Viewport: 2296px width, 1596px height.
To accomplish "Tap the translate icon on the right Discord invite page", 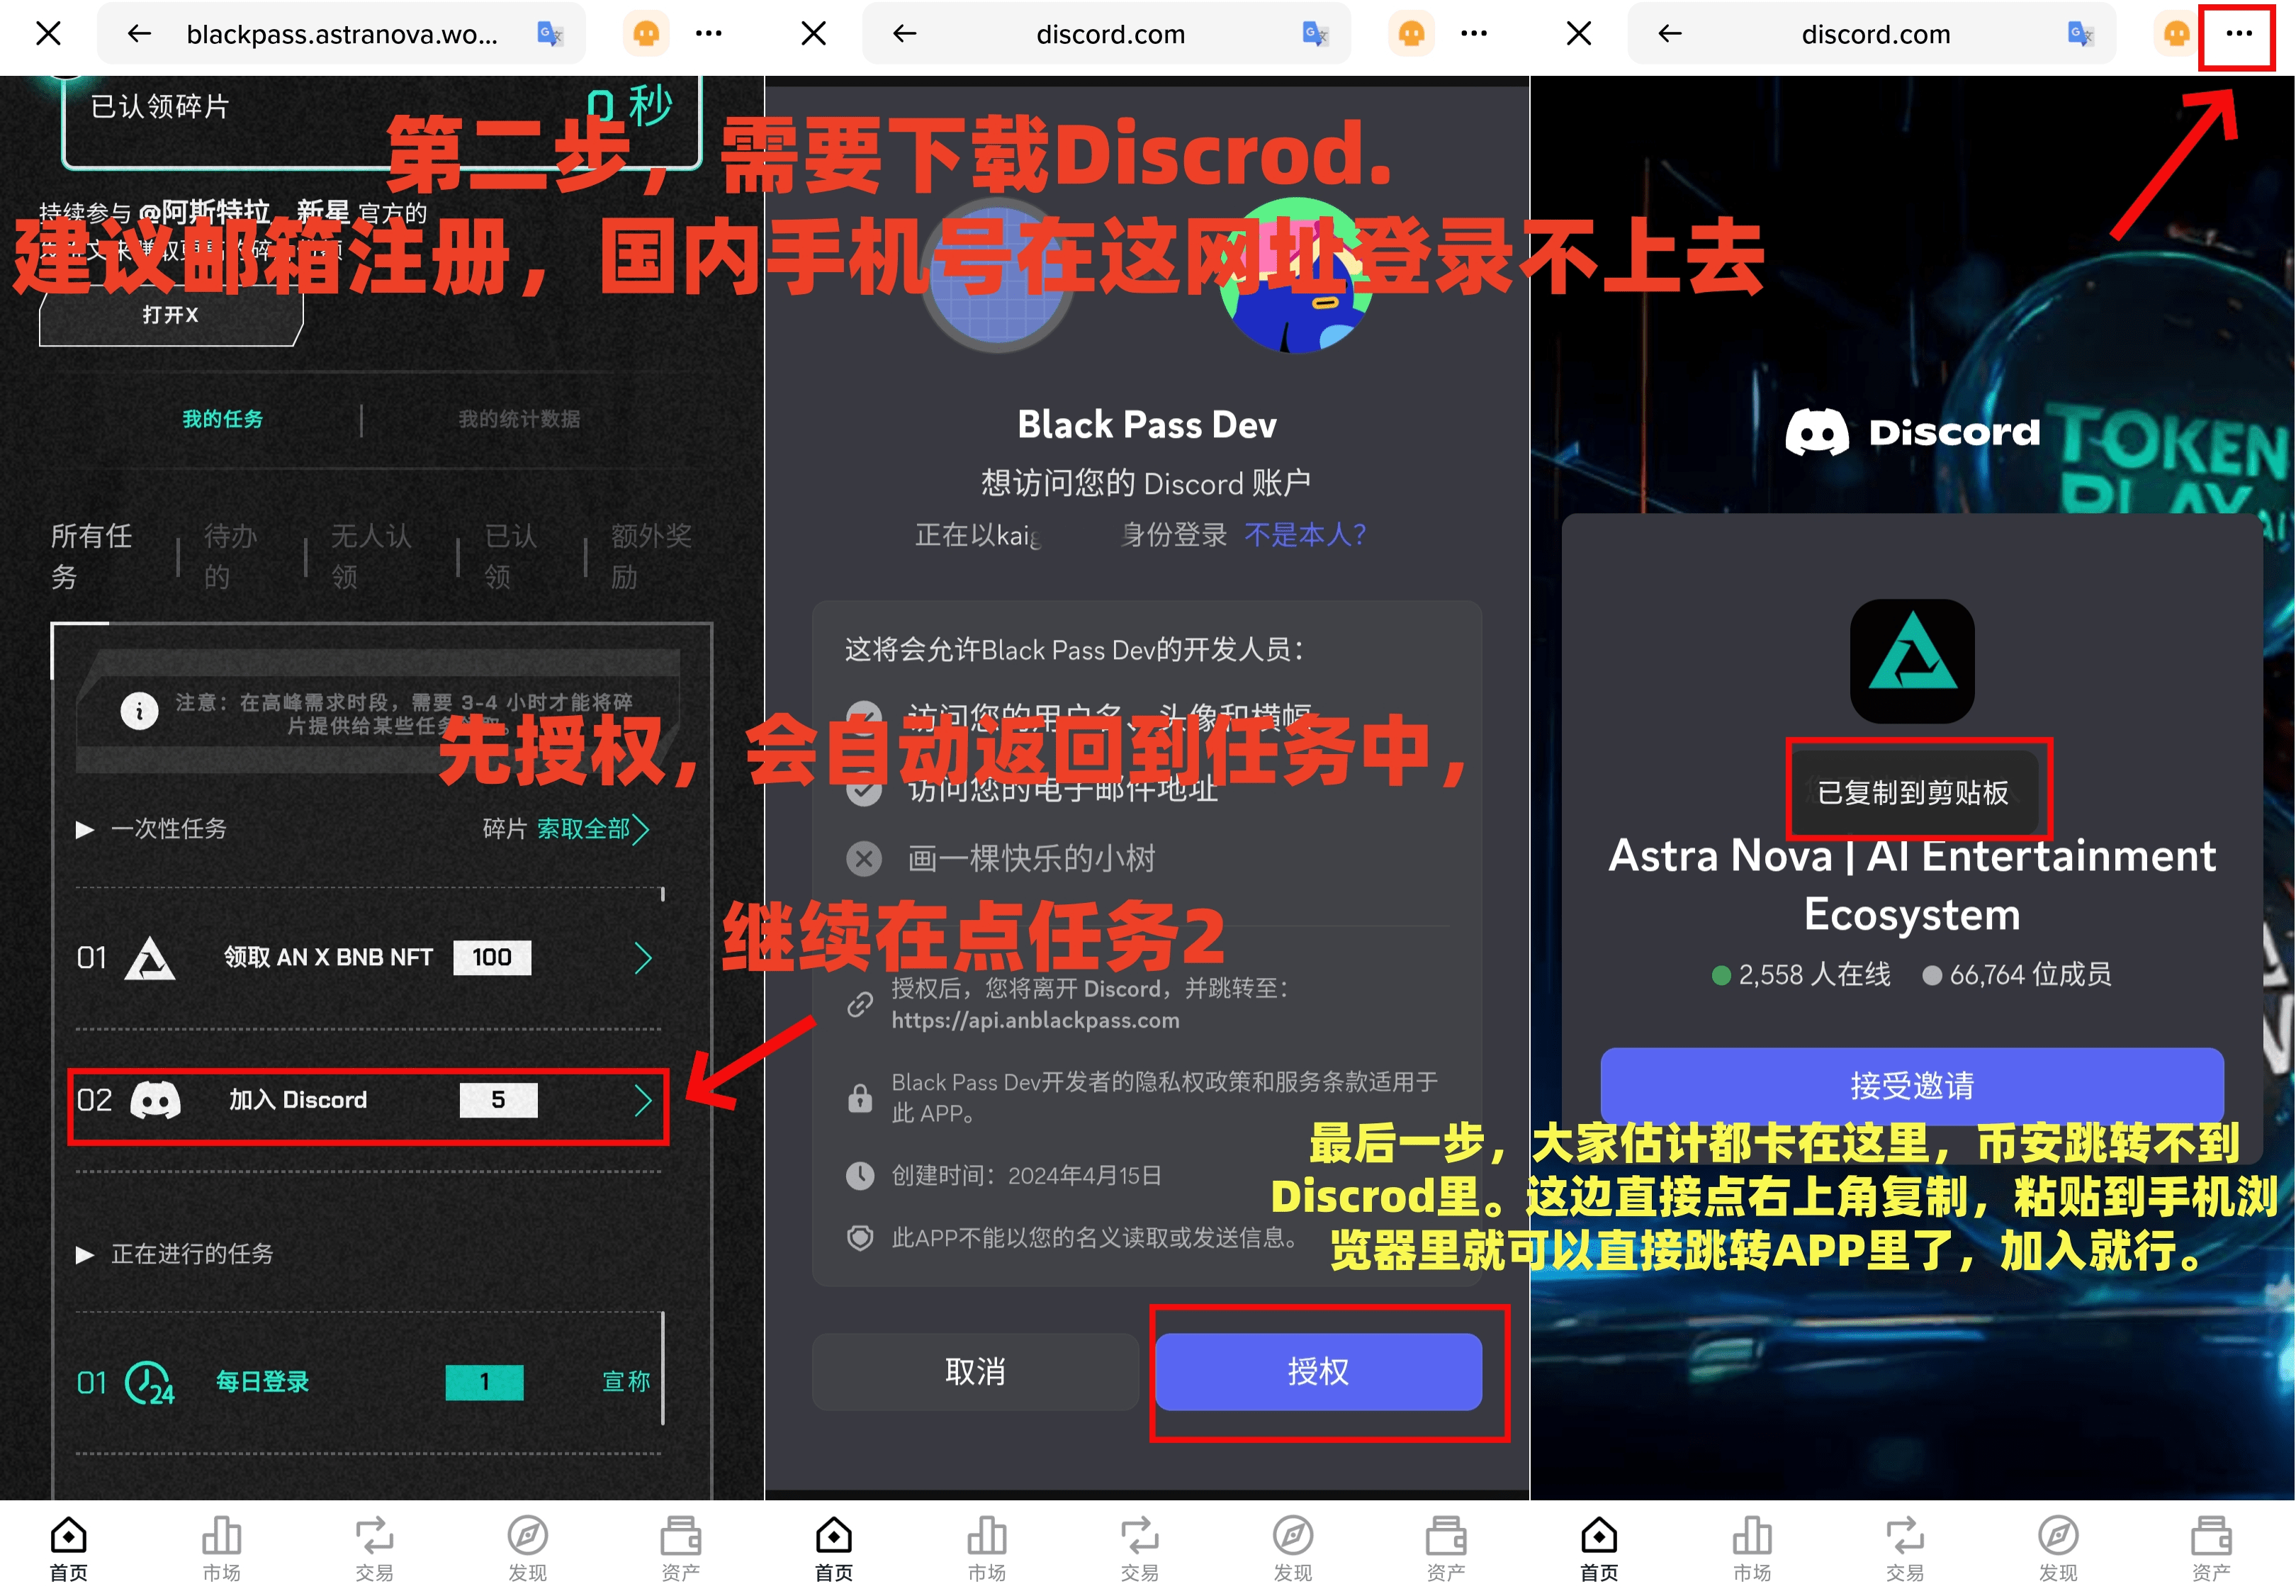I will (x=2080, y=34).
